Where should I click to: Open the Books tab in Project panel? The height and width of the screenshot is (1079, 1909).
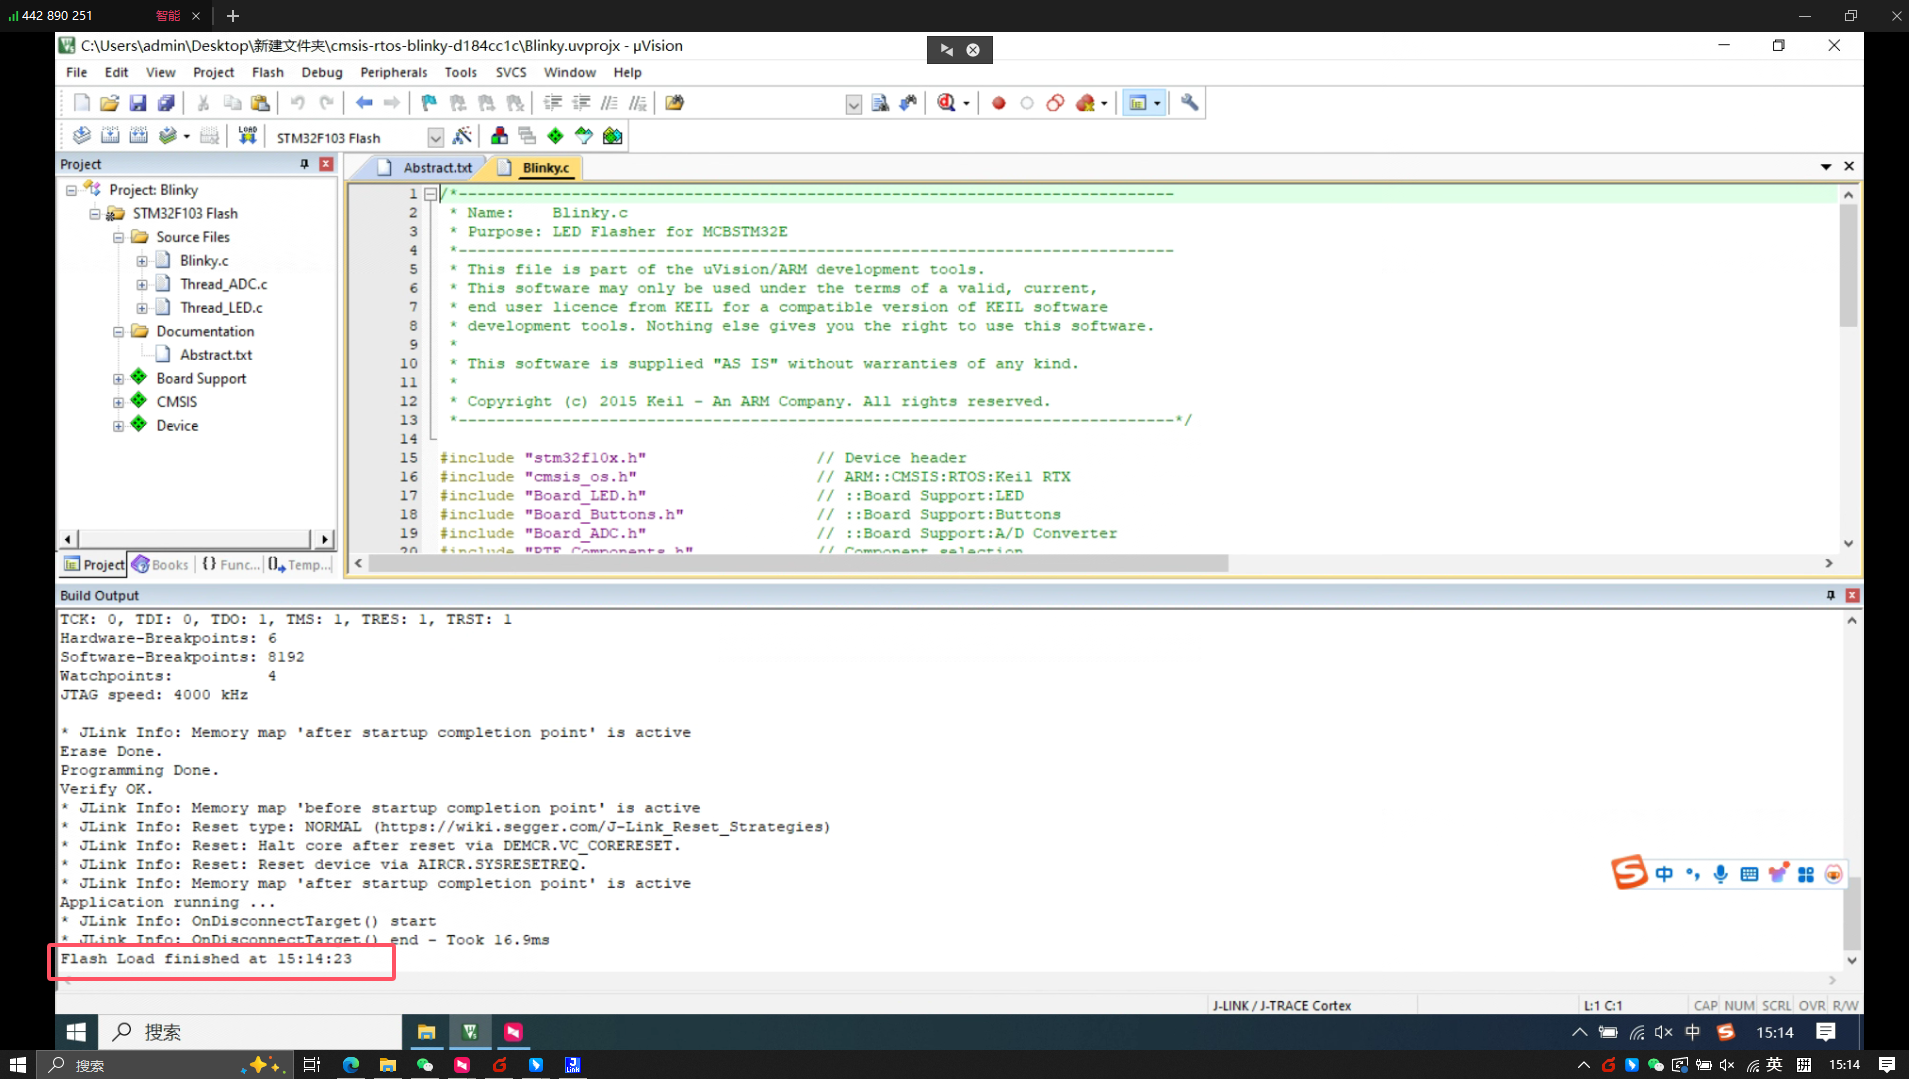click(161, 565)
